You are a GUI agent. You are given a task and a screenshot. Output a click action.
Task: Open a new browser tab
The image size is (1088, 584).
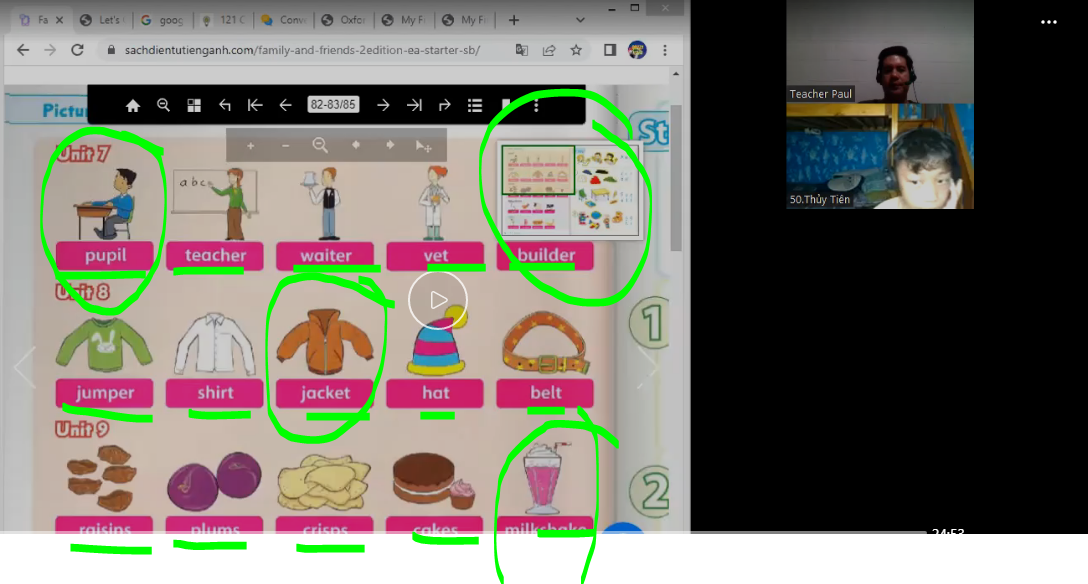coord(513,20)
